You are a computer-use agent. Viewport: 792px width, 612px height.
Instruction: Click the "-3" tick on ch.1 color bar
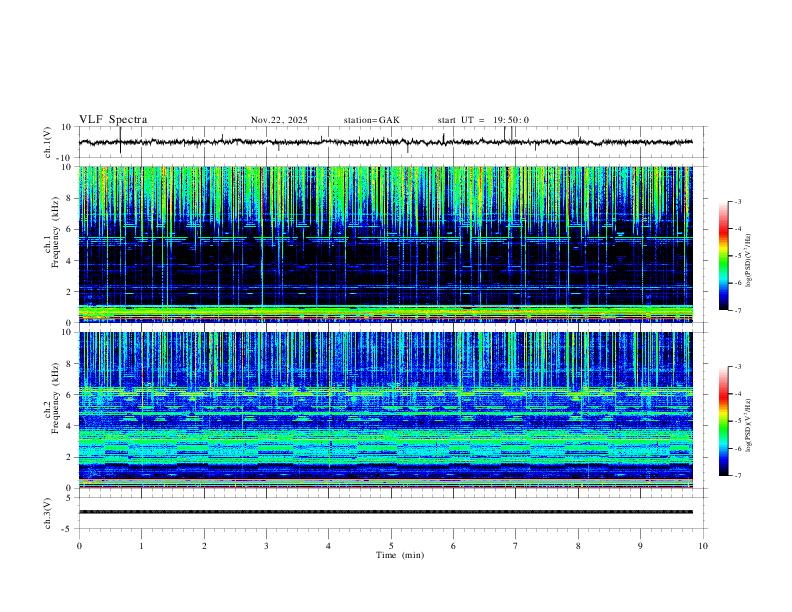point(737,201)
